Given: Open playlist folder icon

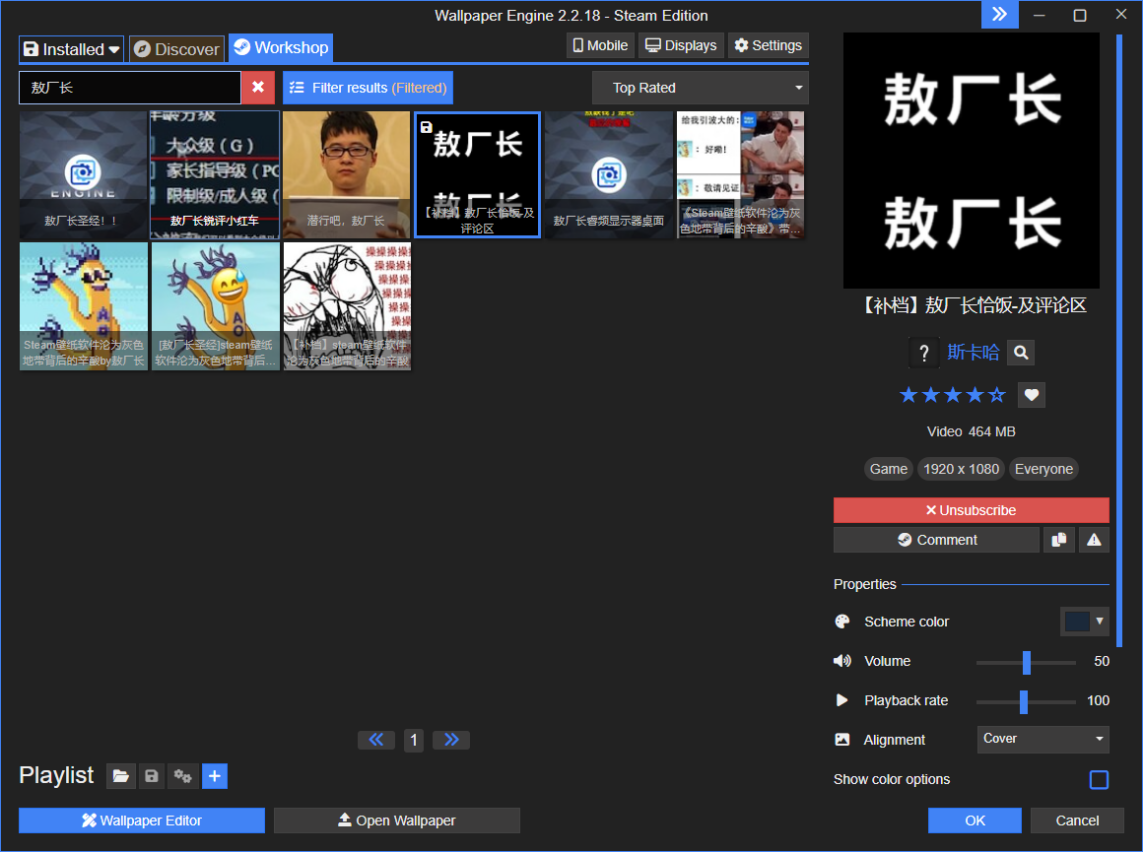Looking at the screenshot, I should coord(120,776).
